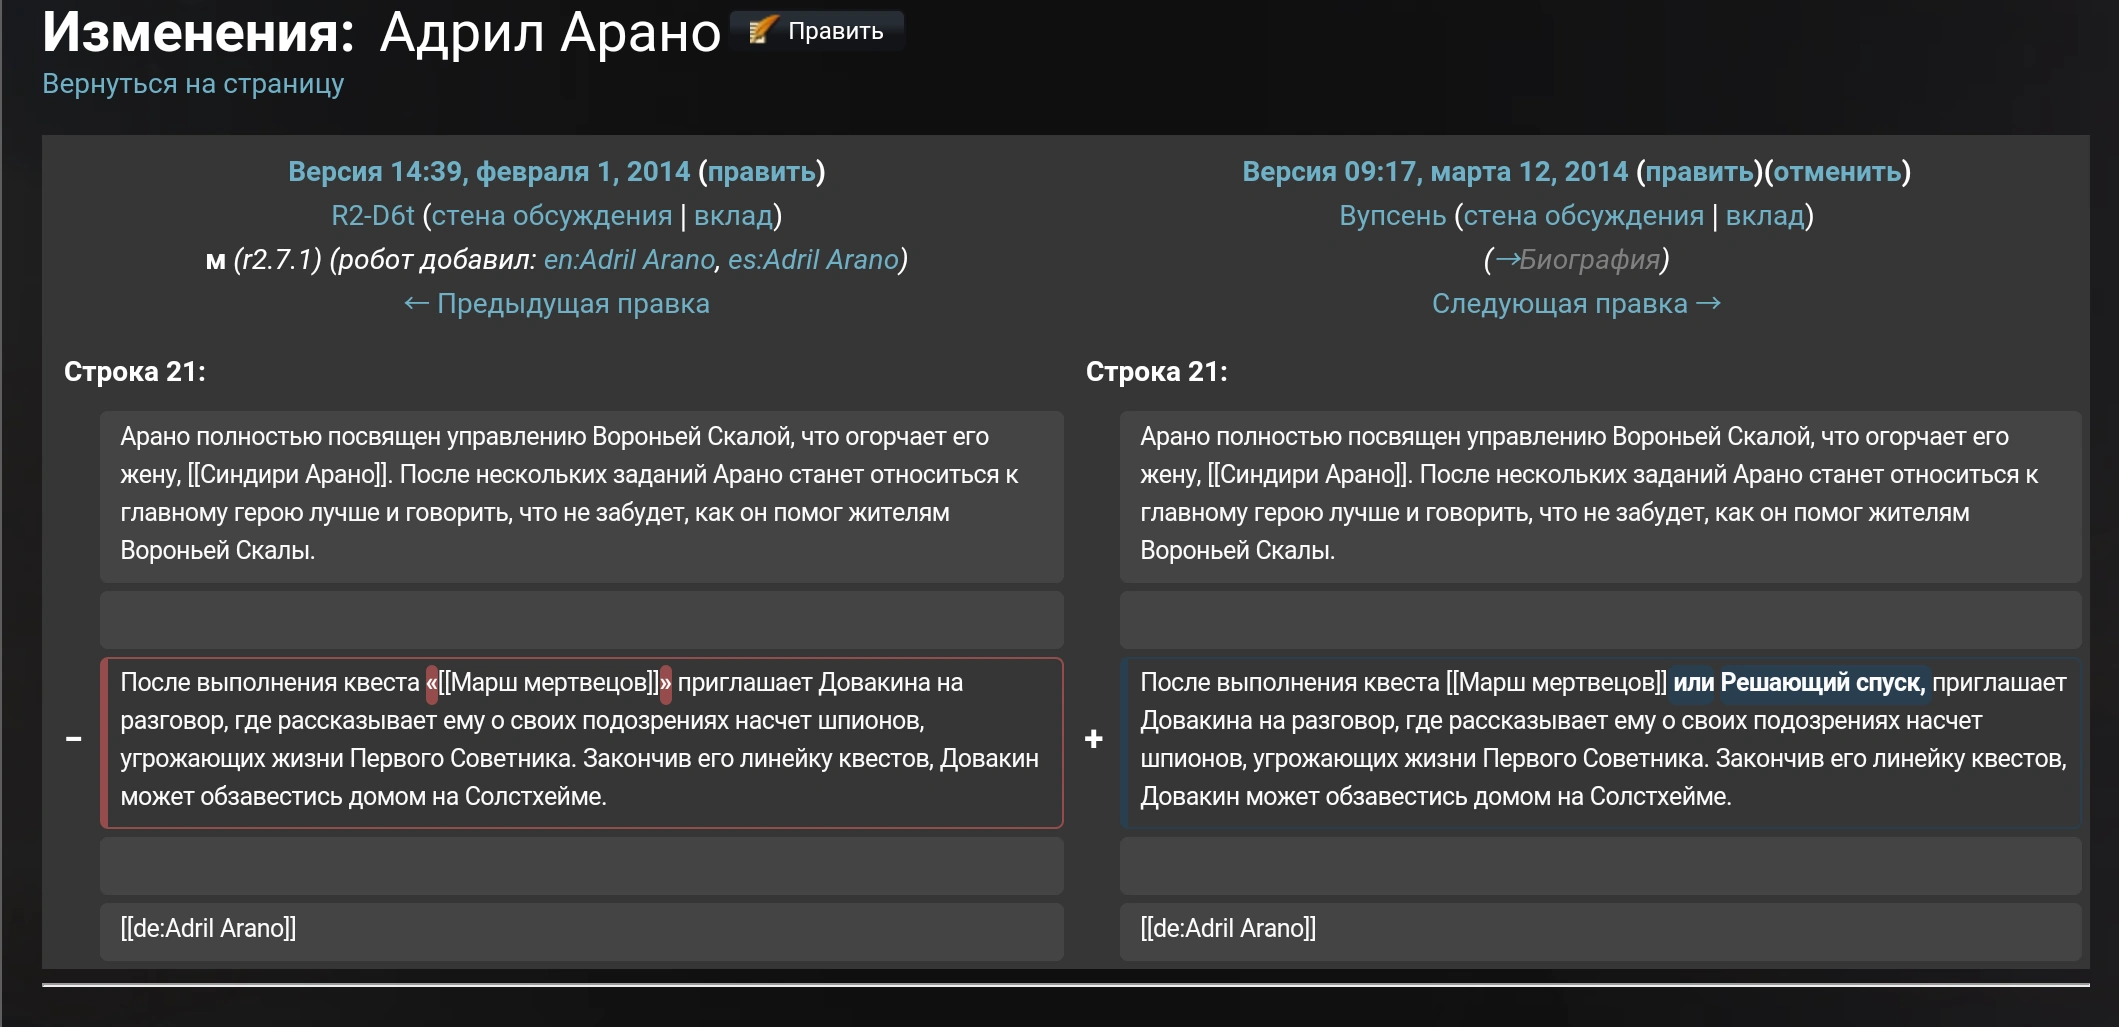This screenshot has height=1027, width=2119.
Task: Open the R2-D6t user page
Action: tap(372, 216)
